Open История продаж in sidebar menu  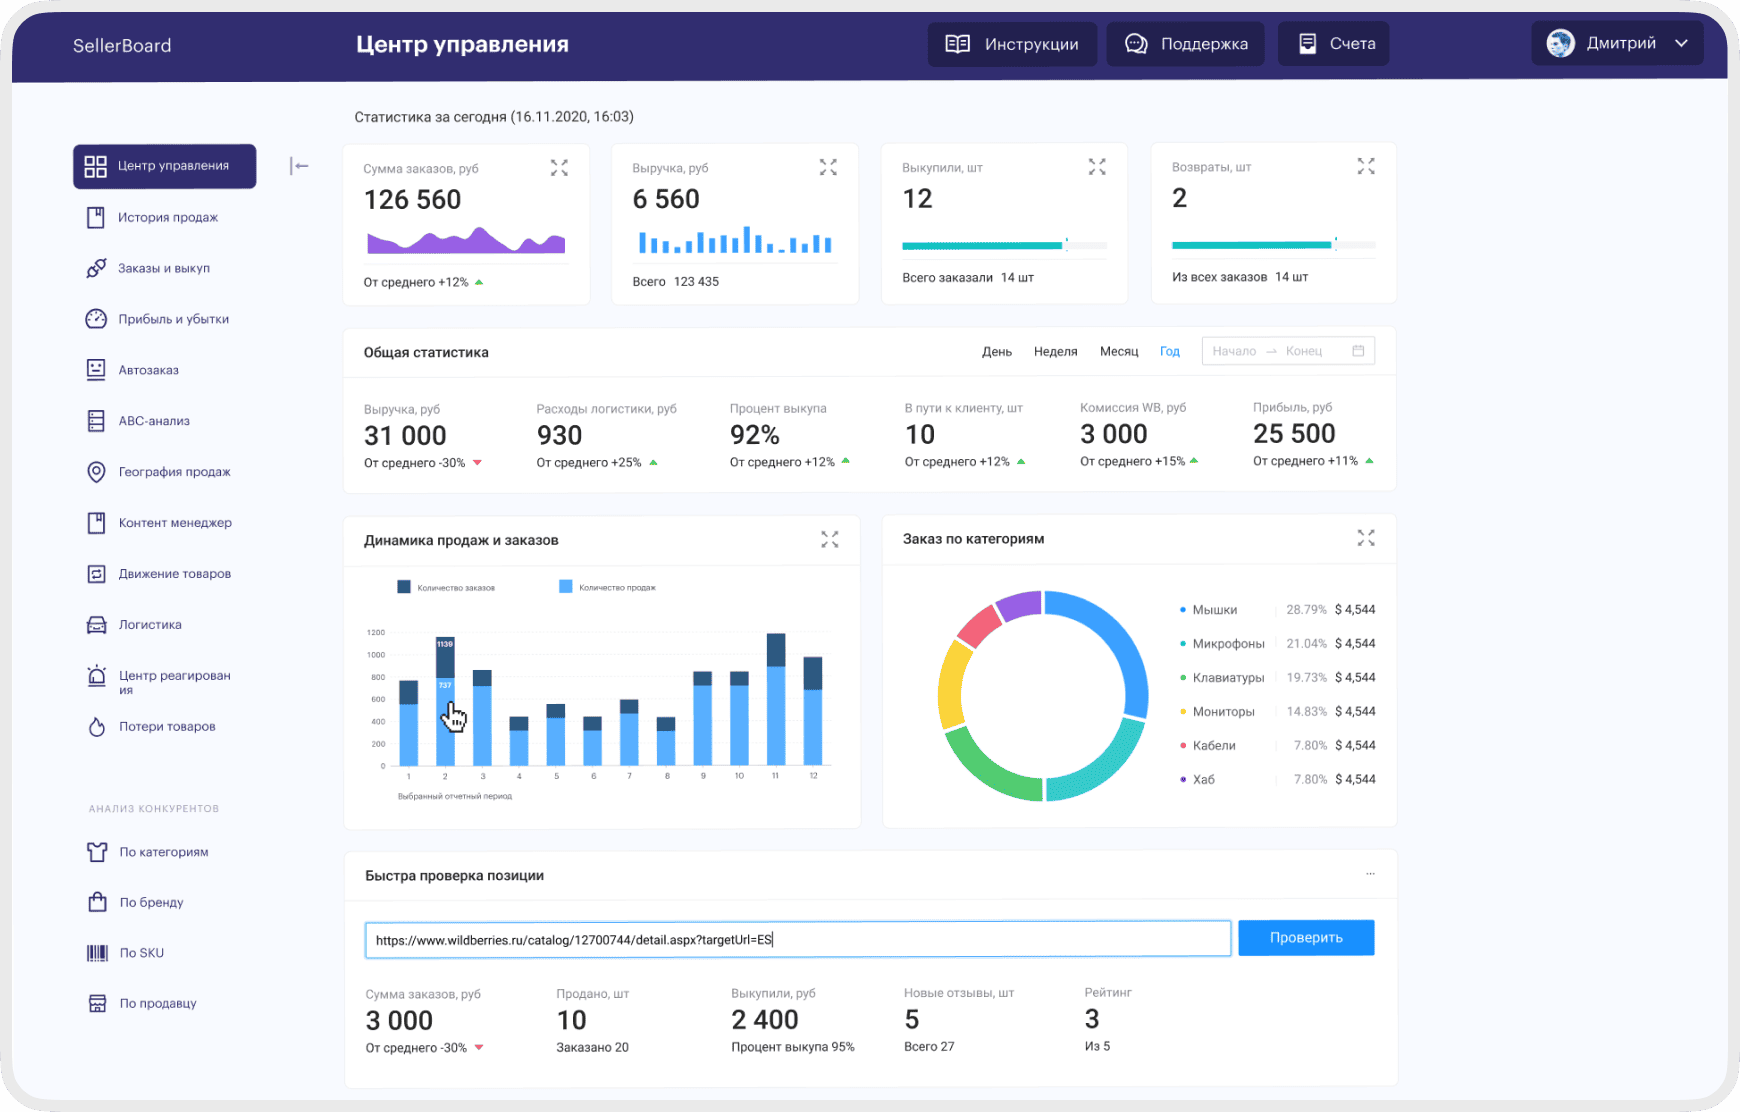(168, 217)
